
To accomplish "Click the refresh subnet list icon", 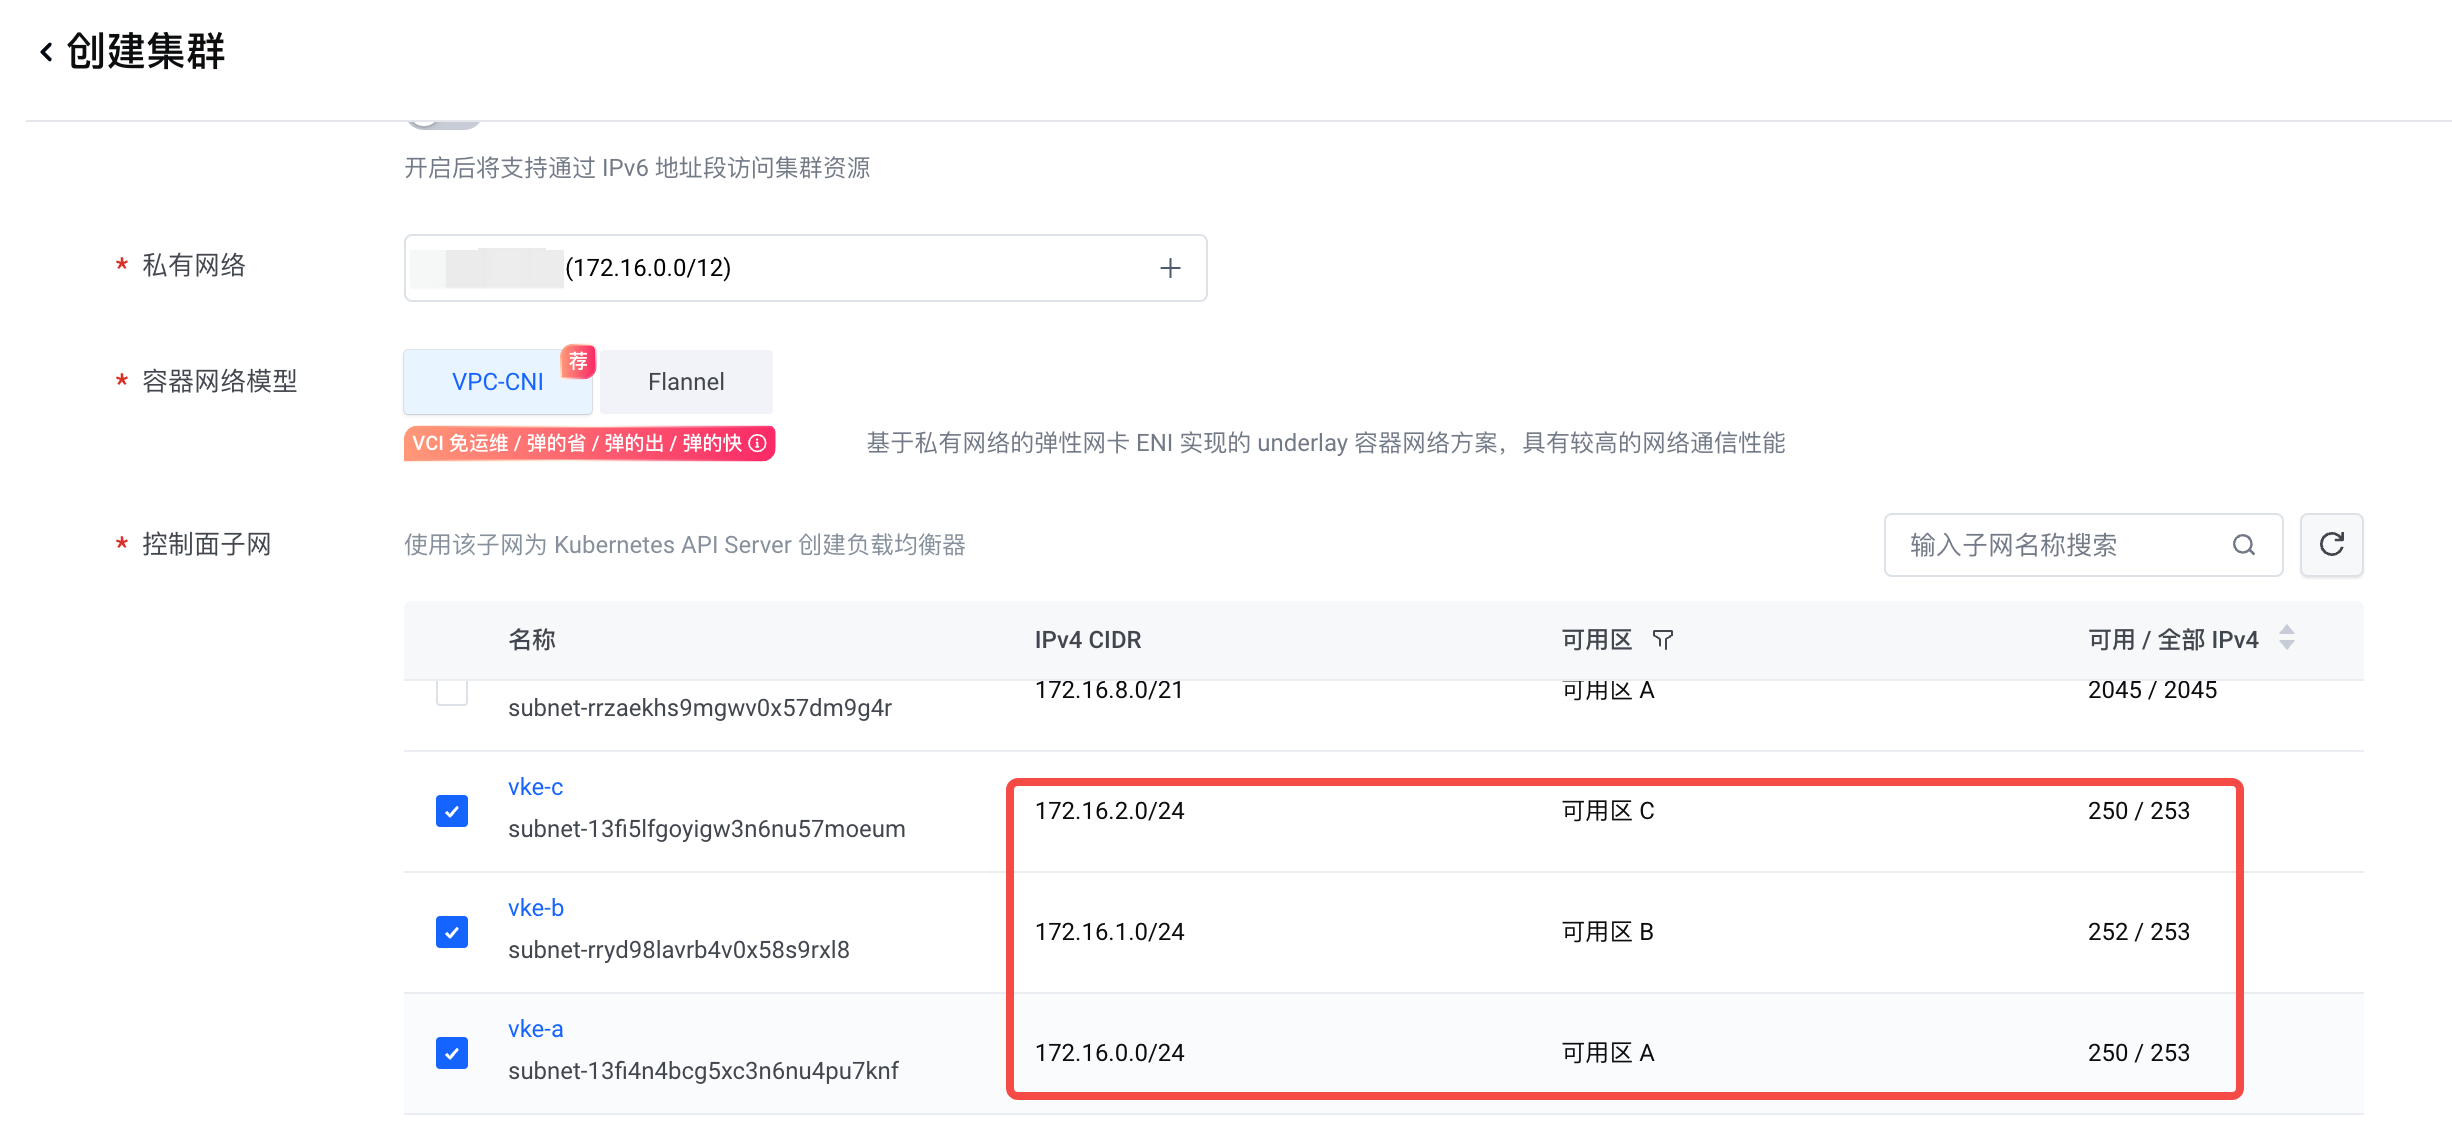I will click(2331, 545).
